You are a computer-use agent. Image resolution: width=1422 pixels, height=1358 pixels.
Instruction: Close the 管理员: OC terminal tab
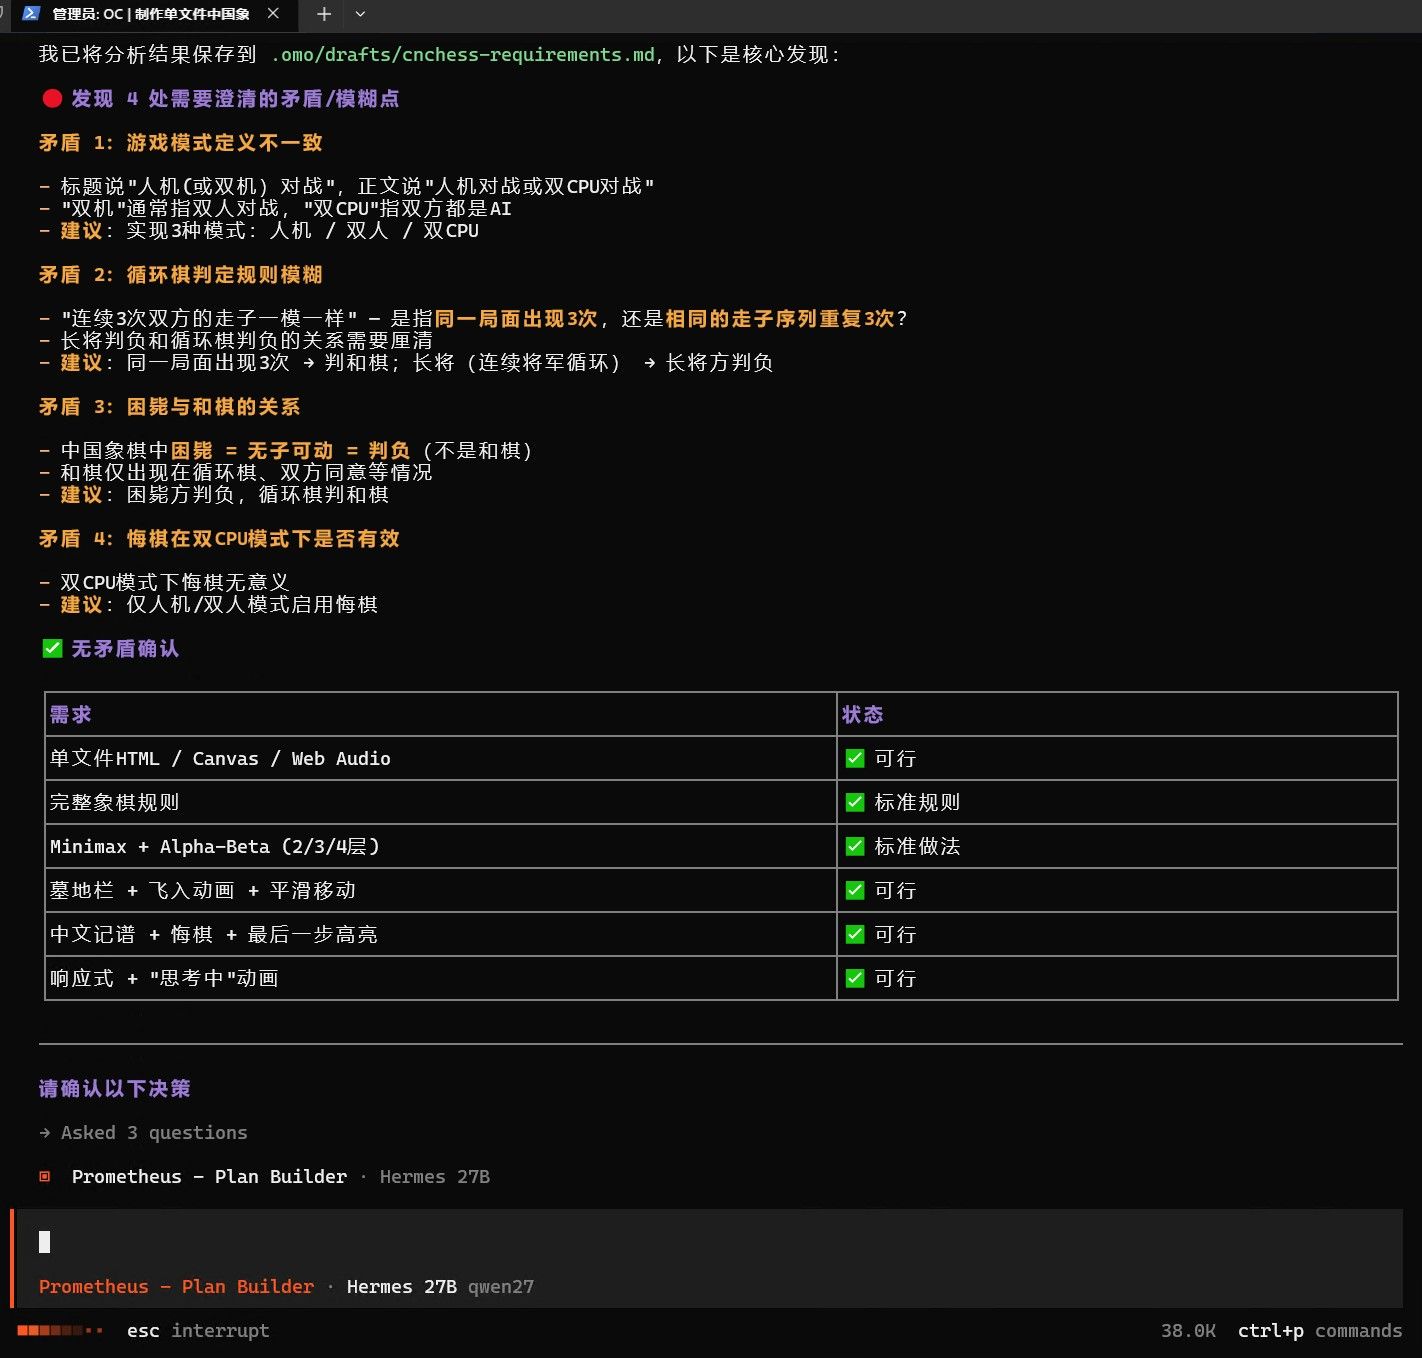(x=273, y=14)
